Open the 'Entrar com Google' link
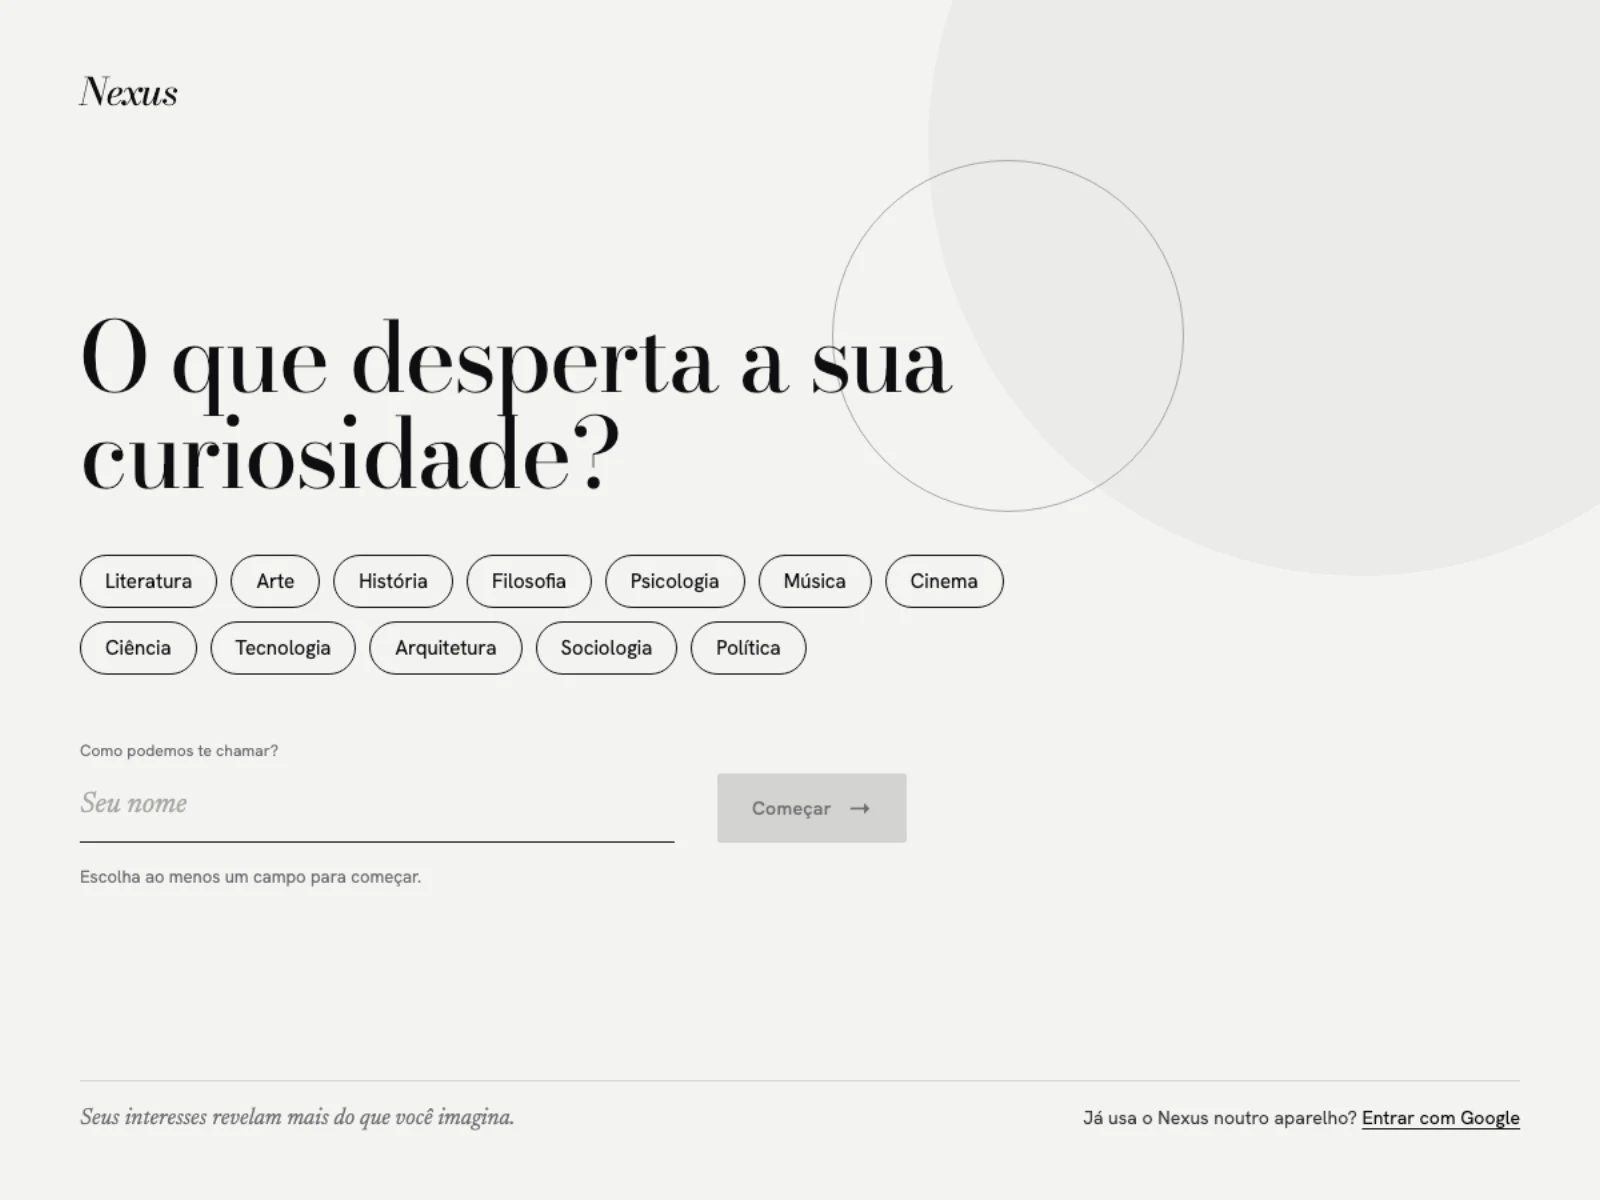The image size is (1600, 1200). pos(1441,1118)
